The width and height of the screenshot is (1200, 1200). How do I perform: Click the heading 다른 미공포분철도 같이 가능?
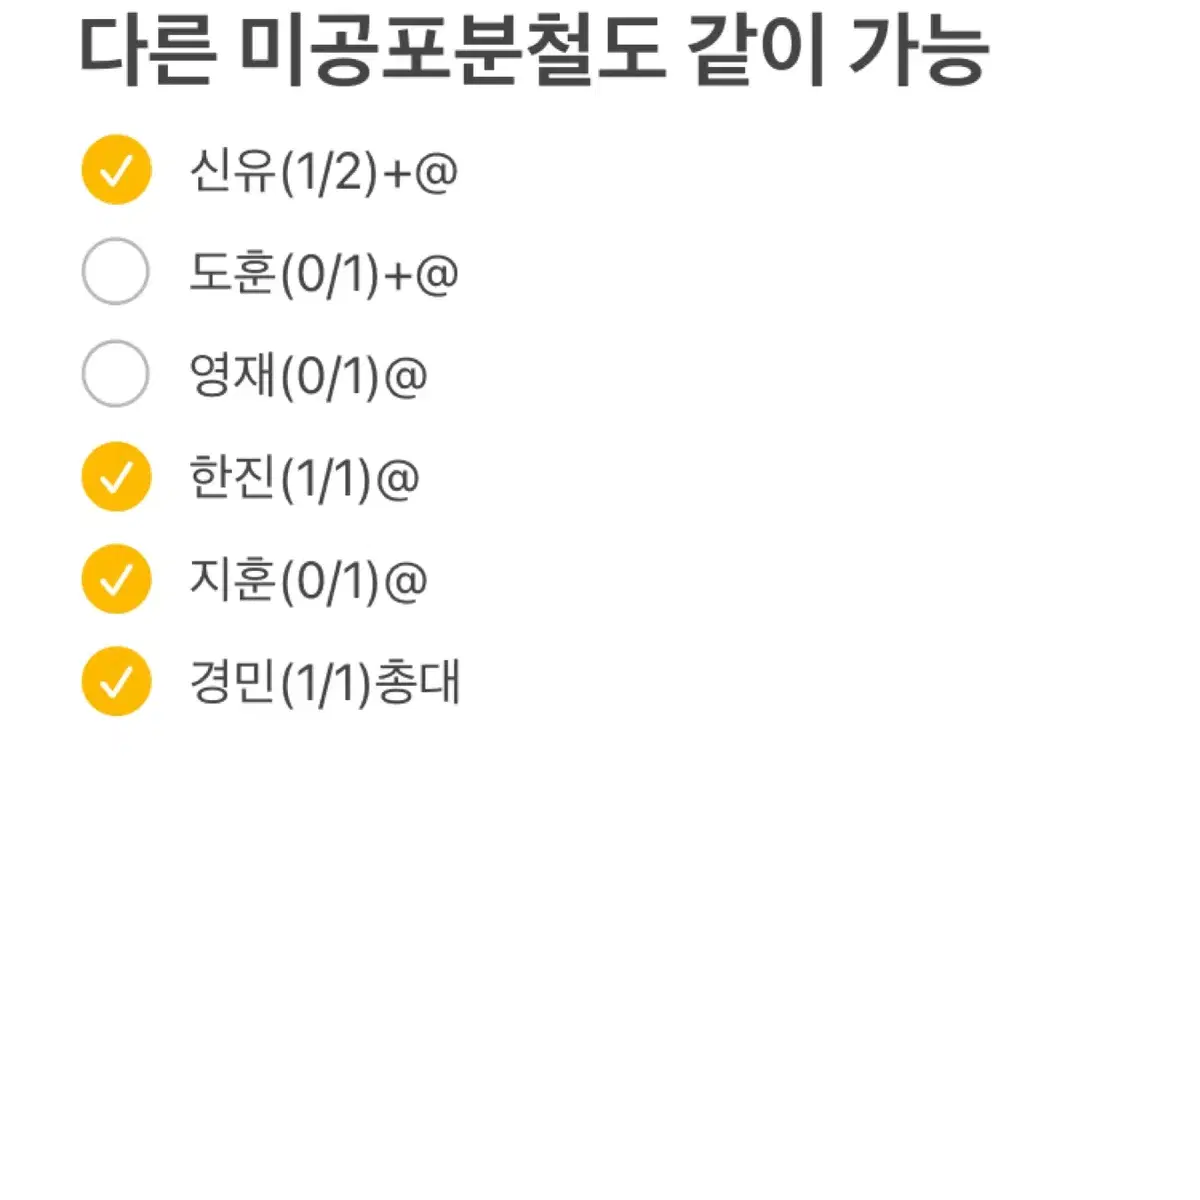(534, 50)
